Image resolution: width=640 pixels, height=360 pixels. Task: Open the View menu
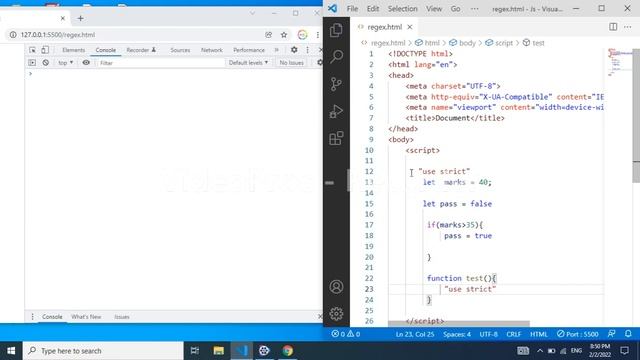tap(434, 9)
